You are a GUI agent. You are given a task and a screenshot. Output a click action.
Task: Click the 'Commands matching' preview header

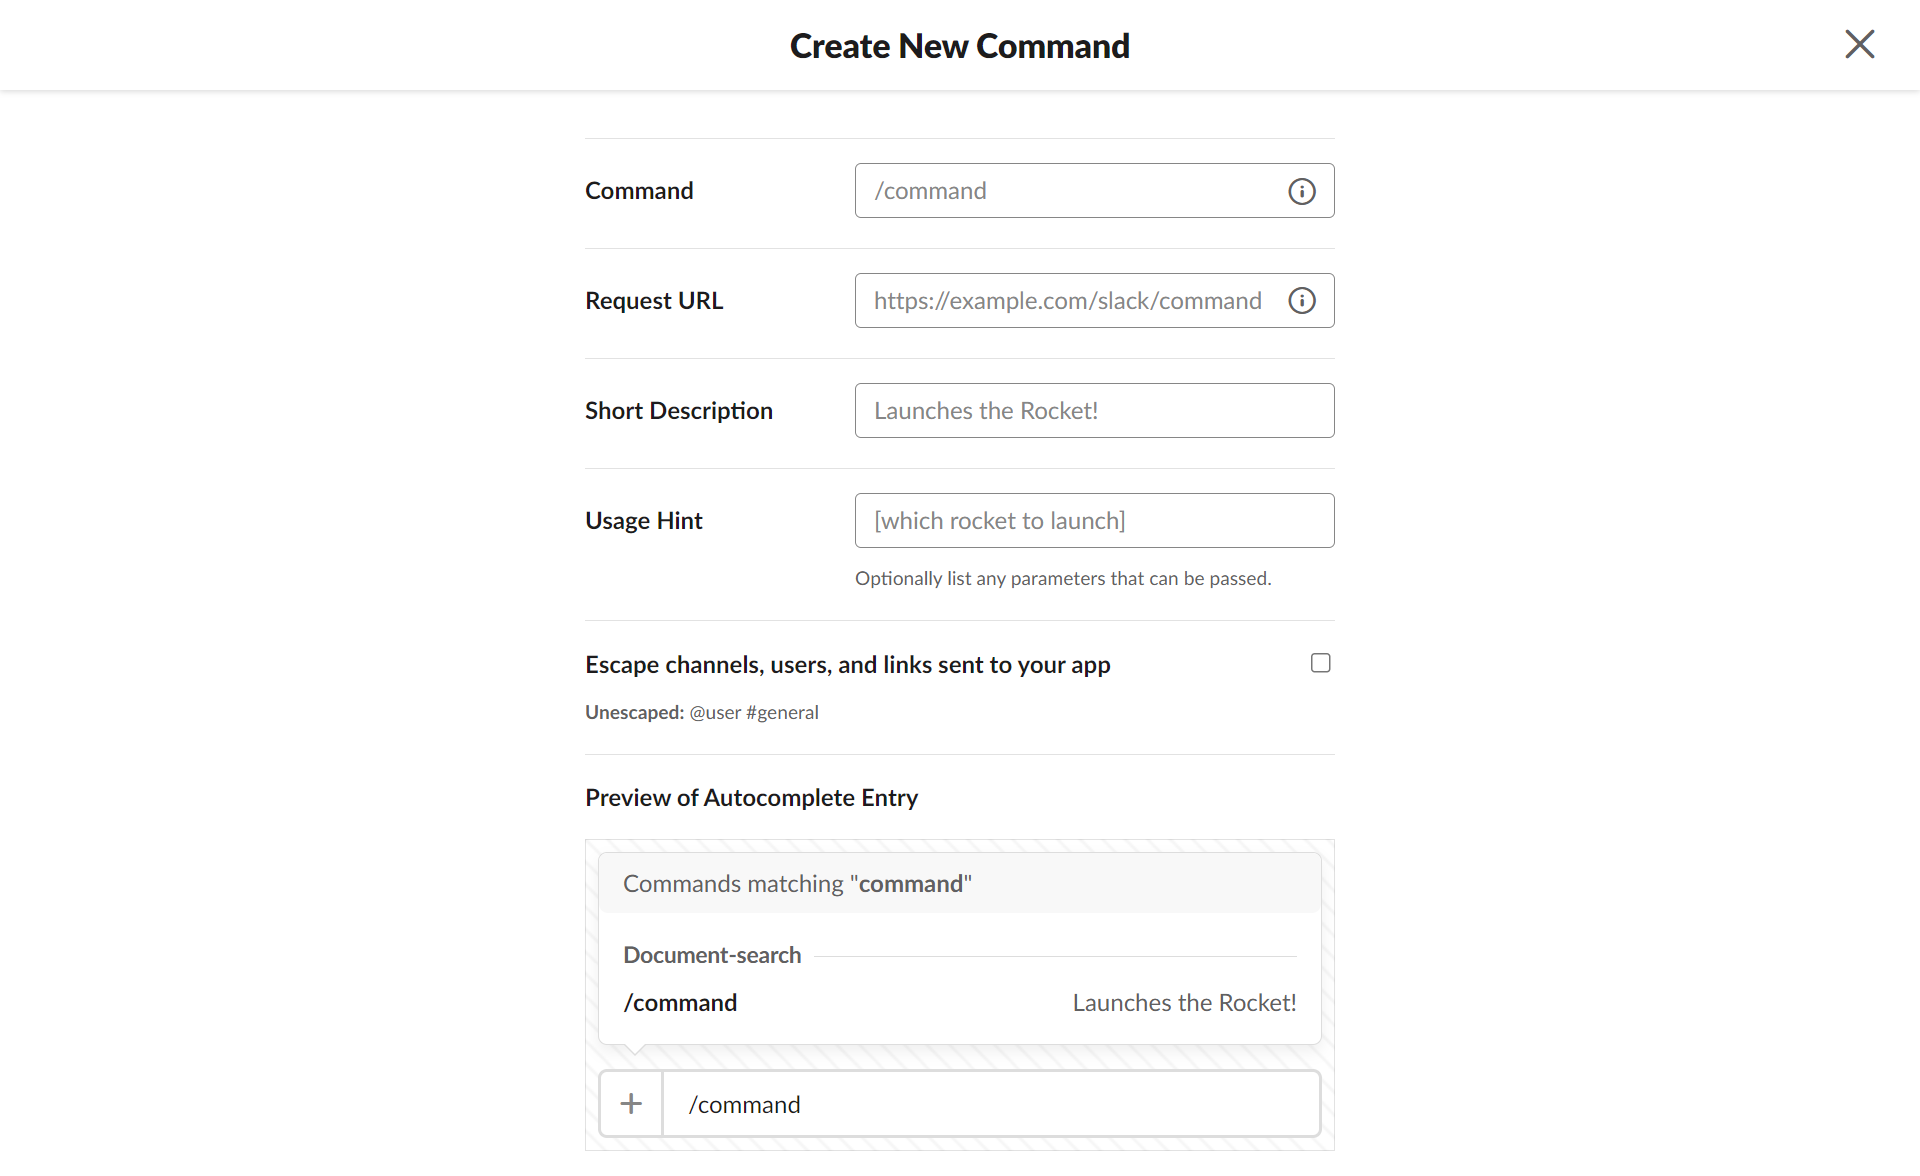click(797, 884)
